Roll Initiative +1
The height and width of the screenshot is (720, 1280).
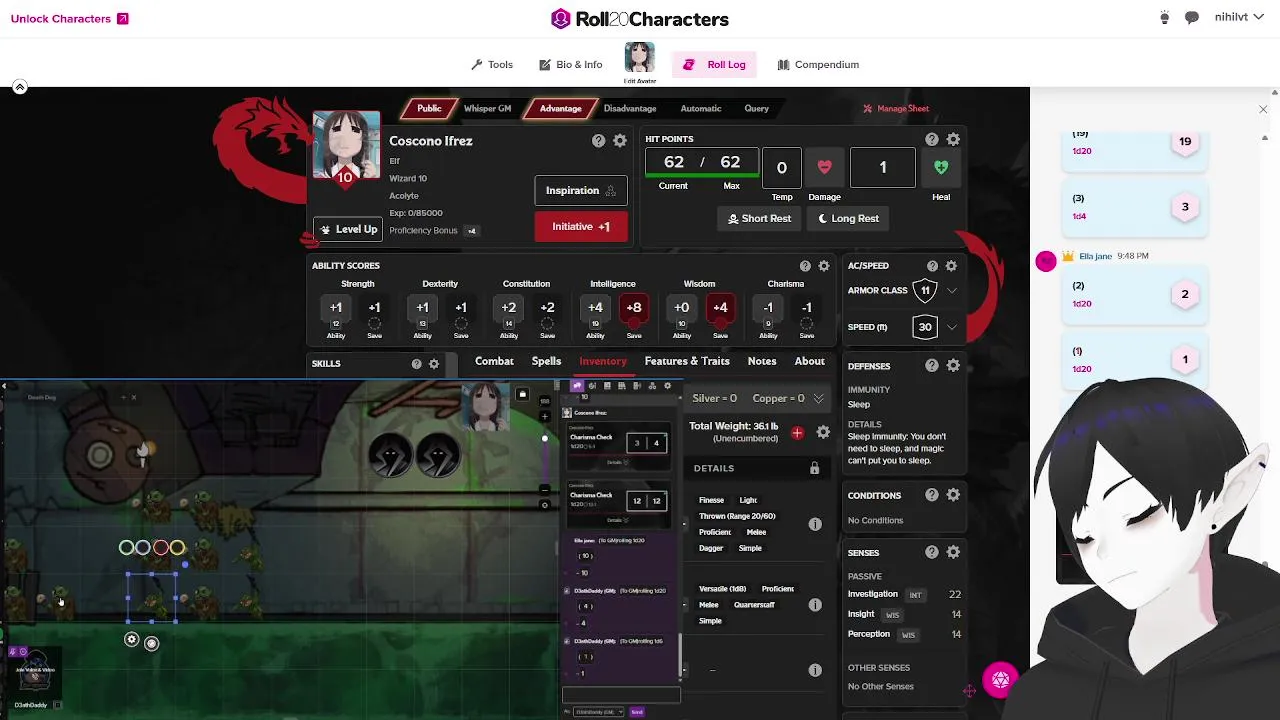pyautogui.click(x=581, y=226)
